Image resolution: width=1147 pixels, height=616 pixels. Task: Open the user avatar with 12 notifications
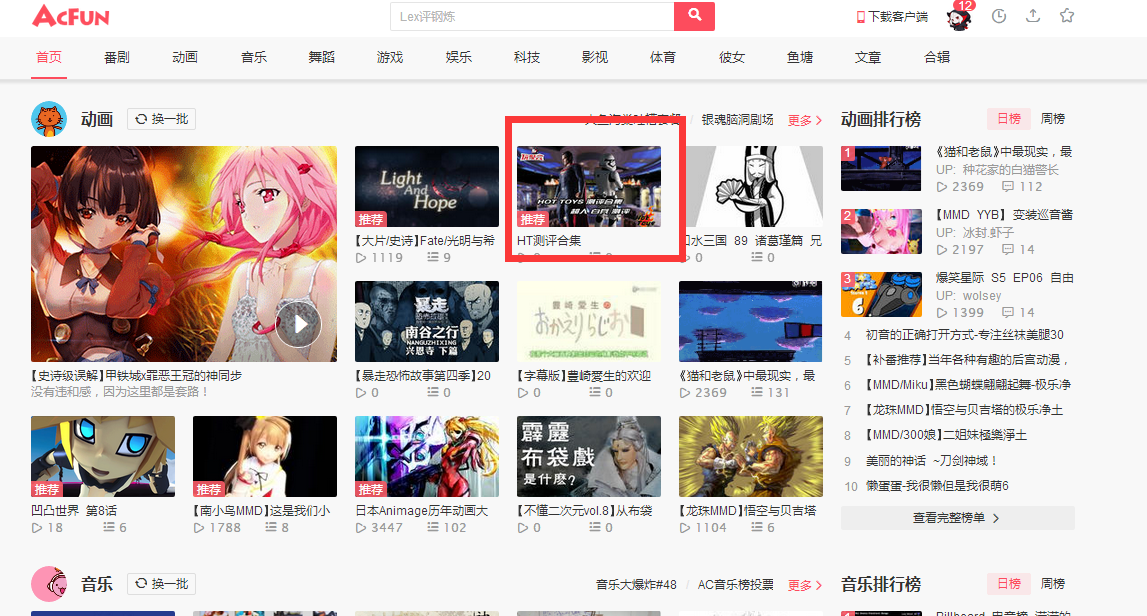point(959,17)
